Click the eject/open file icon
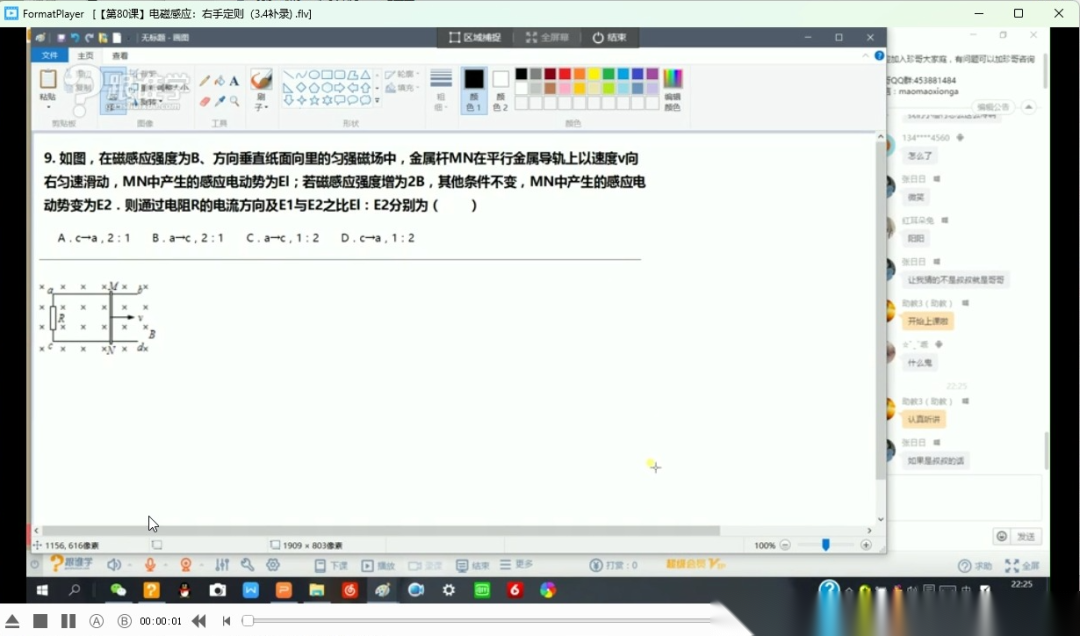Screen dimensions: 1080x636 (x=12, y=621)
